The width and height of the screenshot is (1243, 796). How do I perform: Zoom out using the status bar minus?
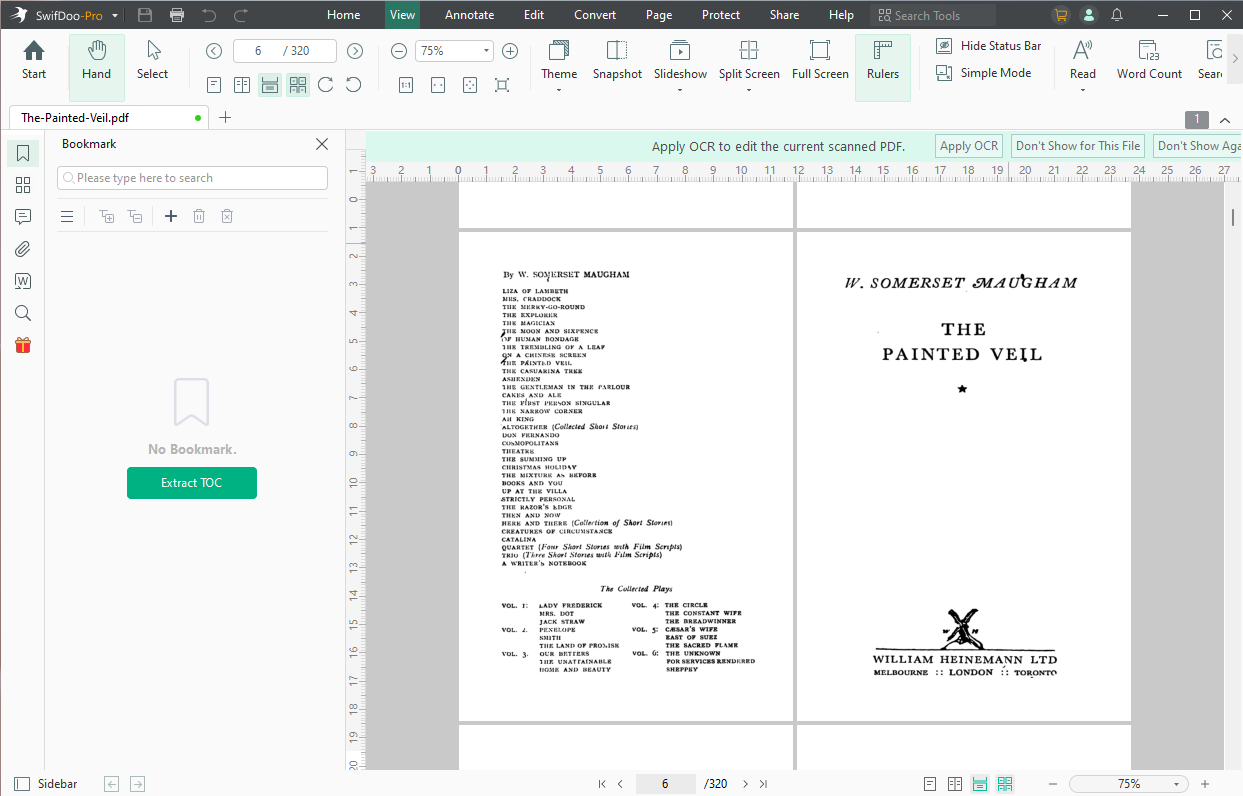click(x=1053, y=784)
